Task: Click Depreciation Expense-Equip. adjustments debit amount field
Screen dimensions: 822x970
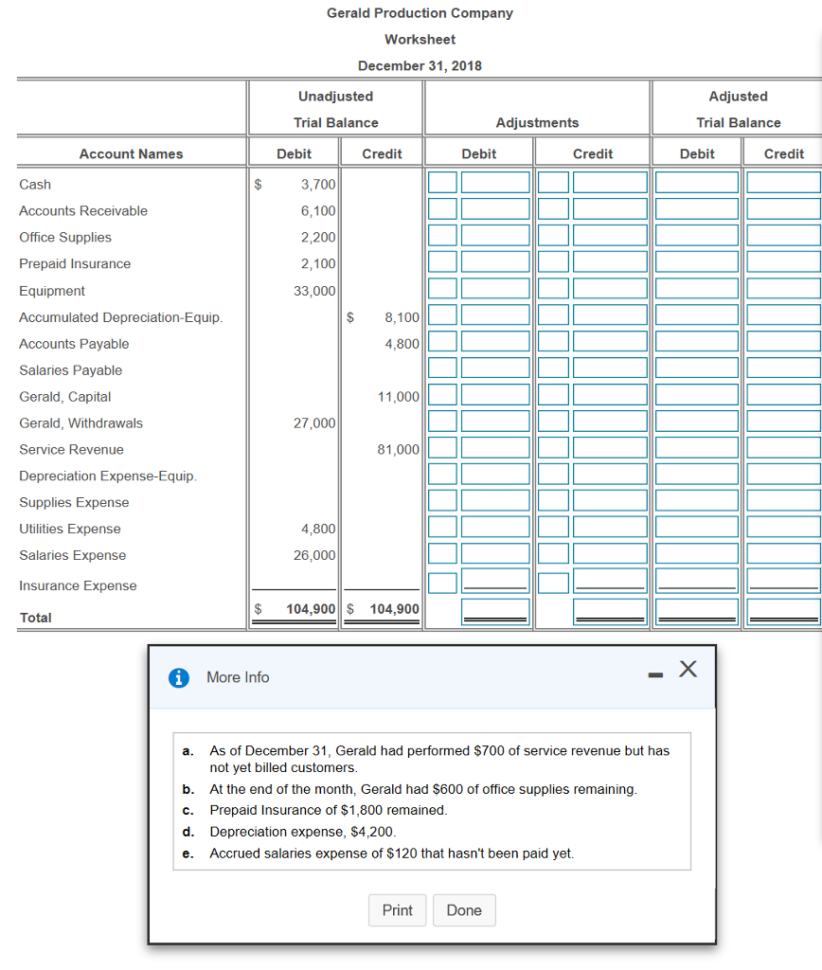Action: coord(495,475)
